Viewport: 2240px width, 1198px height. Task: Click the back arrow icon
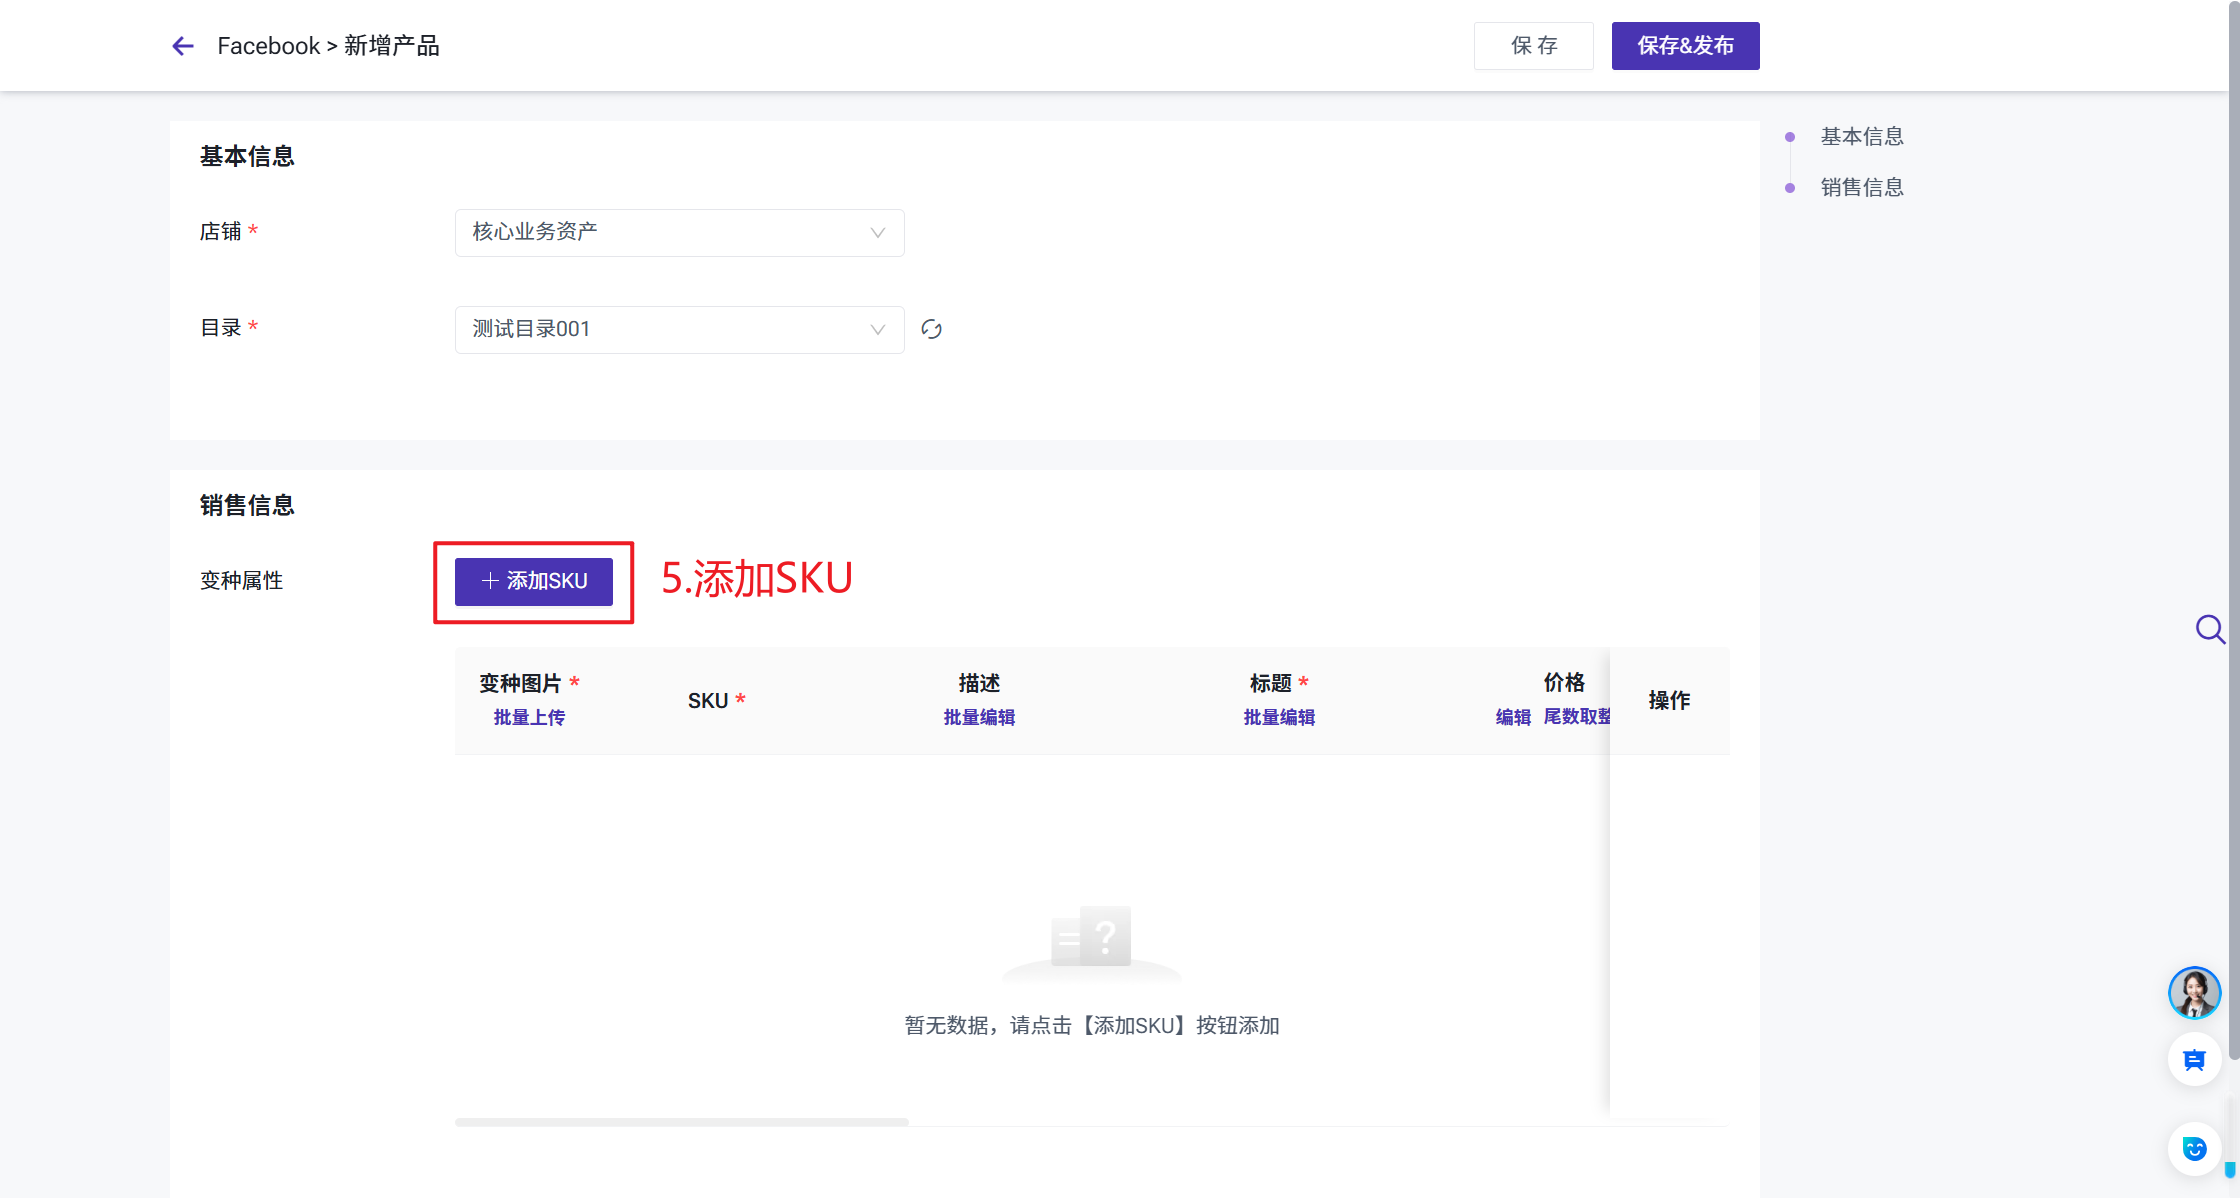coord(183,46)
